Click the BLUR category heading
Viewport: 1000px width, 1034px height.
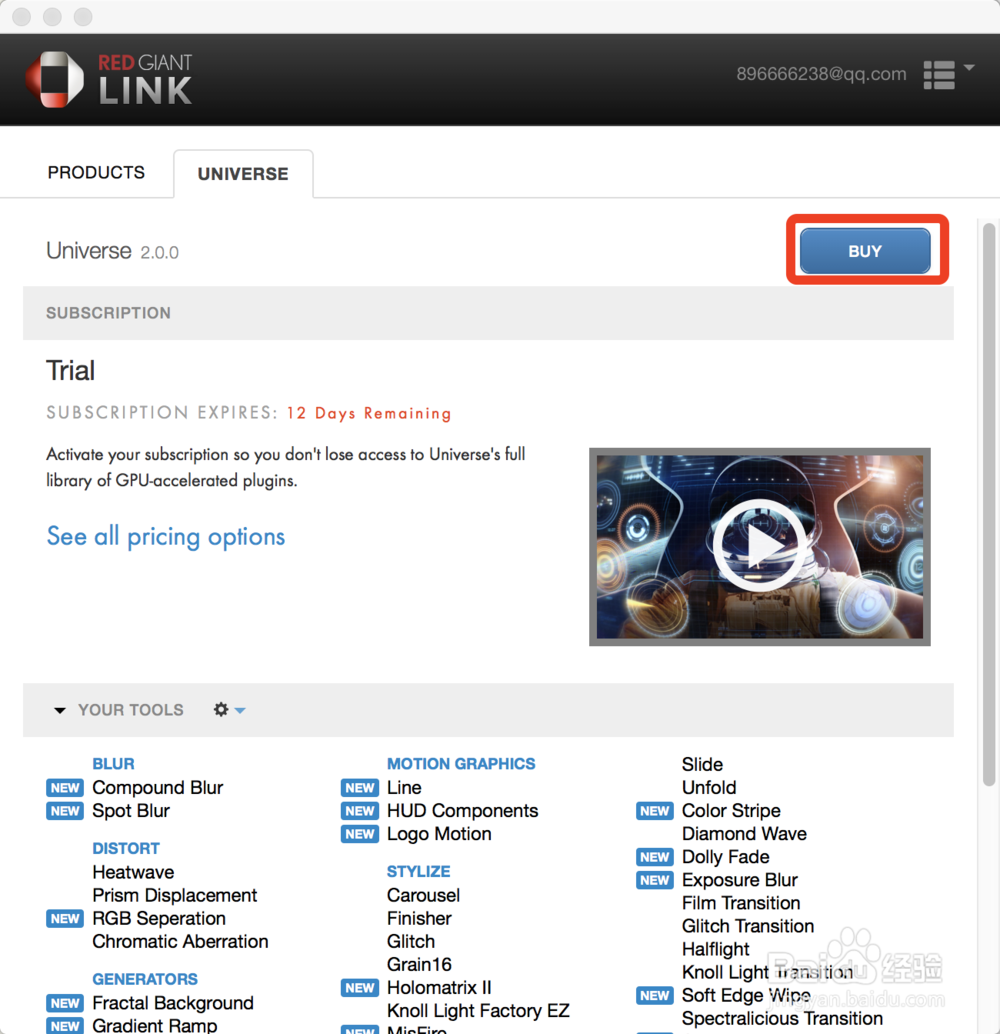click(x=113, y=764)
